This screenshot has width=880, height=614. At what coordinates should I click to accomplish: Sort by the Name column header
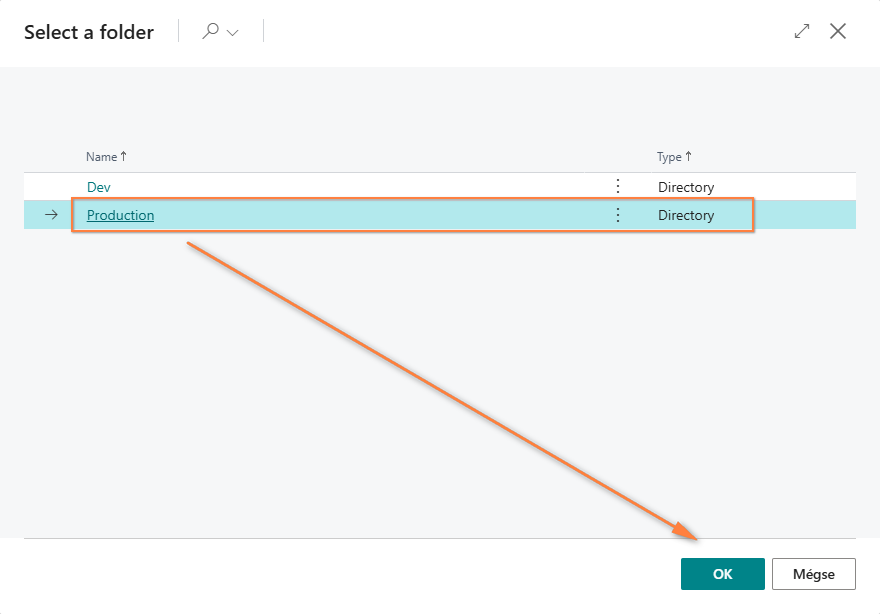point(101,157)
